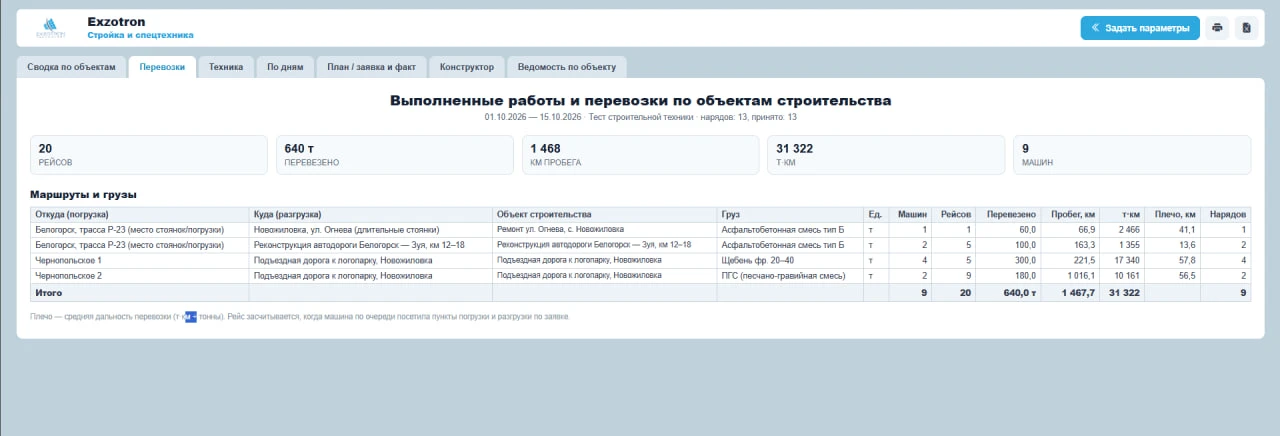Click the Итого row label
1280x436 pixels.
click(140, 292)
